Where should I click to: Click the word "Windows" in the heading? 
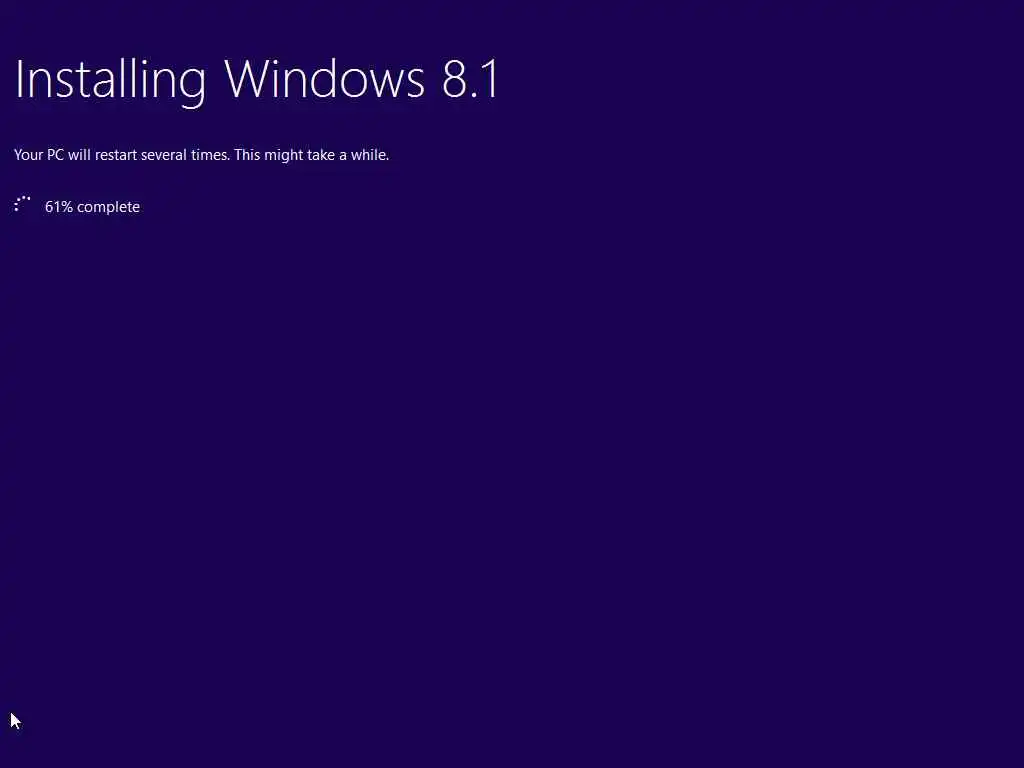pyautogui.click(x=325, y=79)
